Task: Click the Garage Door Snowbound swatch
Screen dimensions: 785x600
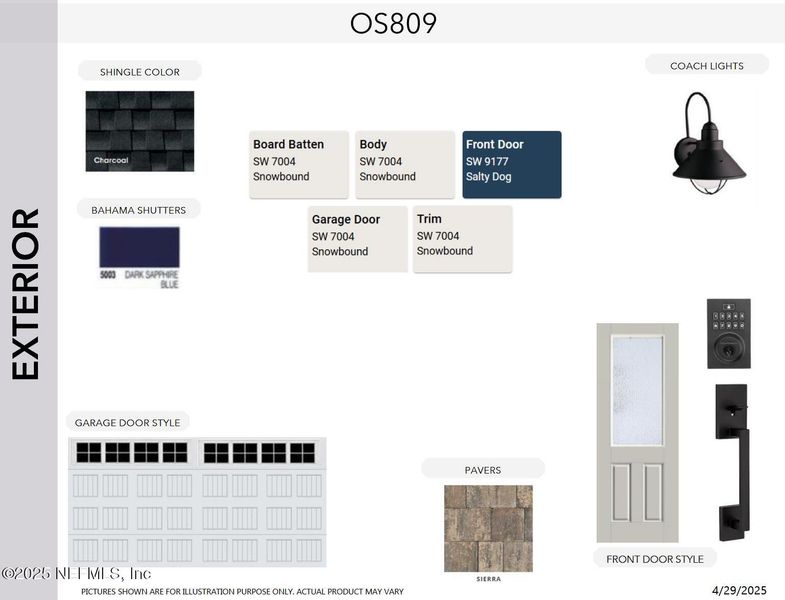Action: point(357,239)
